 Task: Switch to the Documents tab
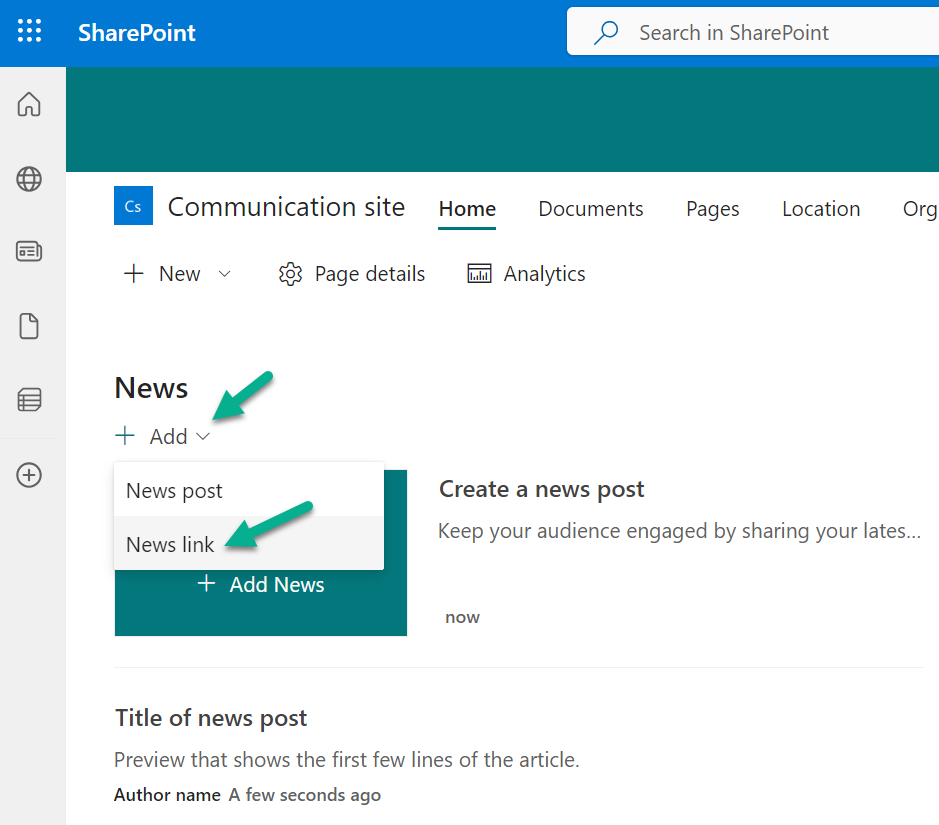[x=590, y=209]
